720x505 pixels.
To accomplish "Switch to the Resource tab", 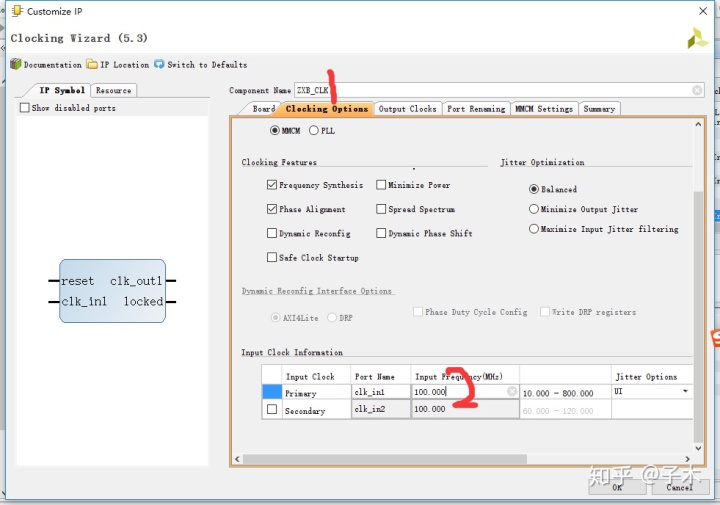I will (113, 90).
